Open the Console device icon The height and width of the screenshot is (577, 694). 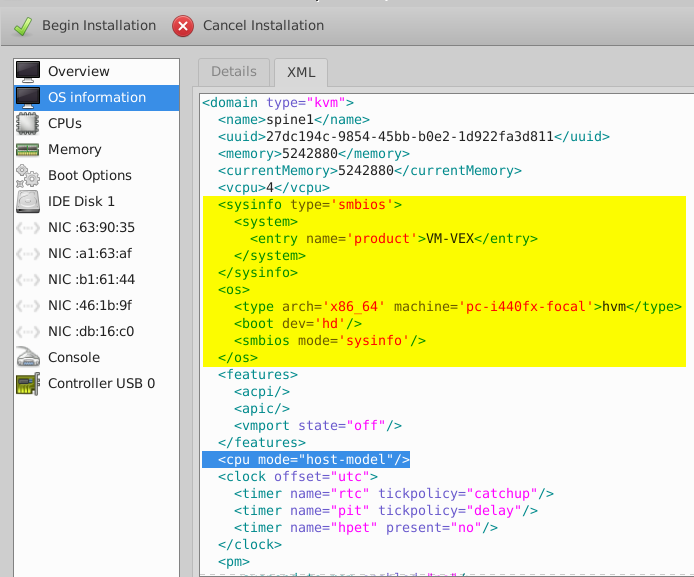[x=28, y=358]
